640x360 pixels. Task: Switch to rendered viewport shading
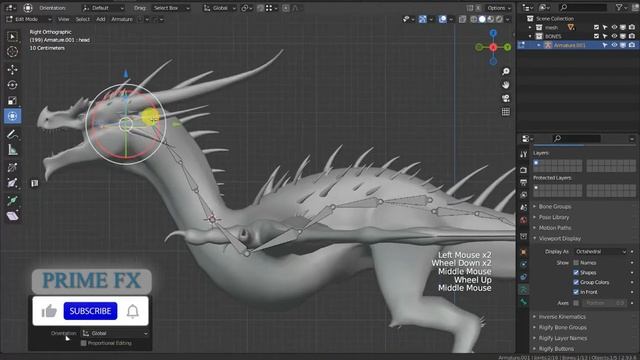[x=499, y=19]
